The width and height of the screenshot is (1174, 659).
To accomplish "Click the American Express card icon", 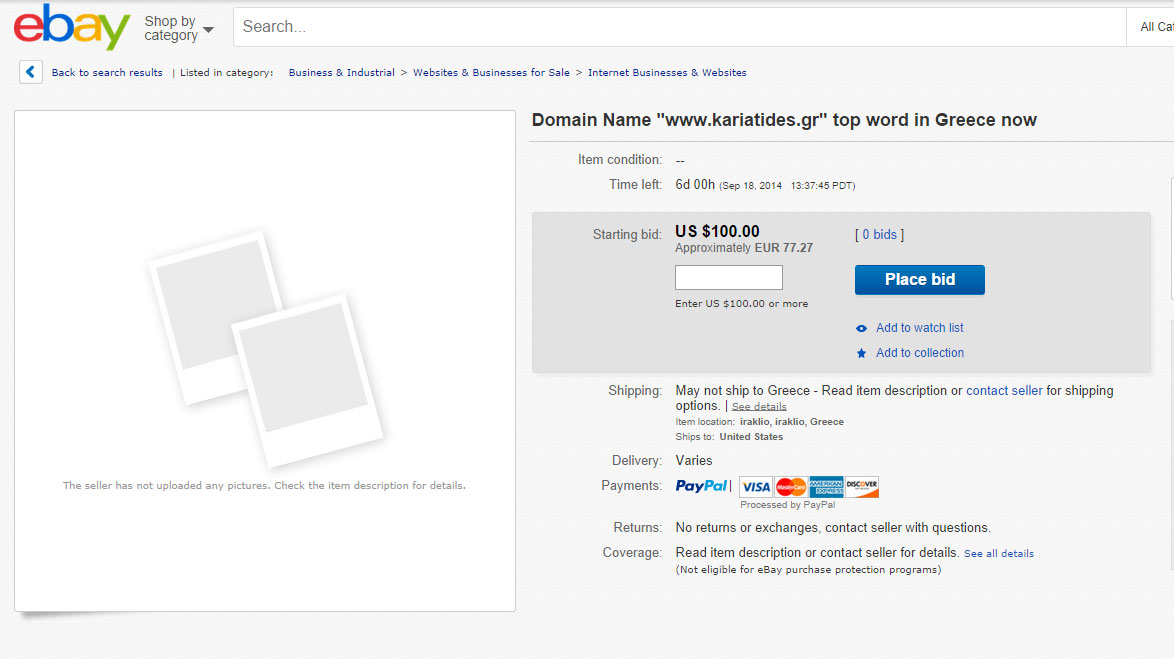I will 826,487.
